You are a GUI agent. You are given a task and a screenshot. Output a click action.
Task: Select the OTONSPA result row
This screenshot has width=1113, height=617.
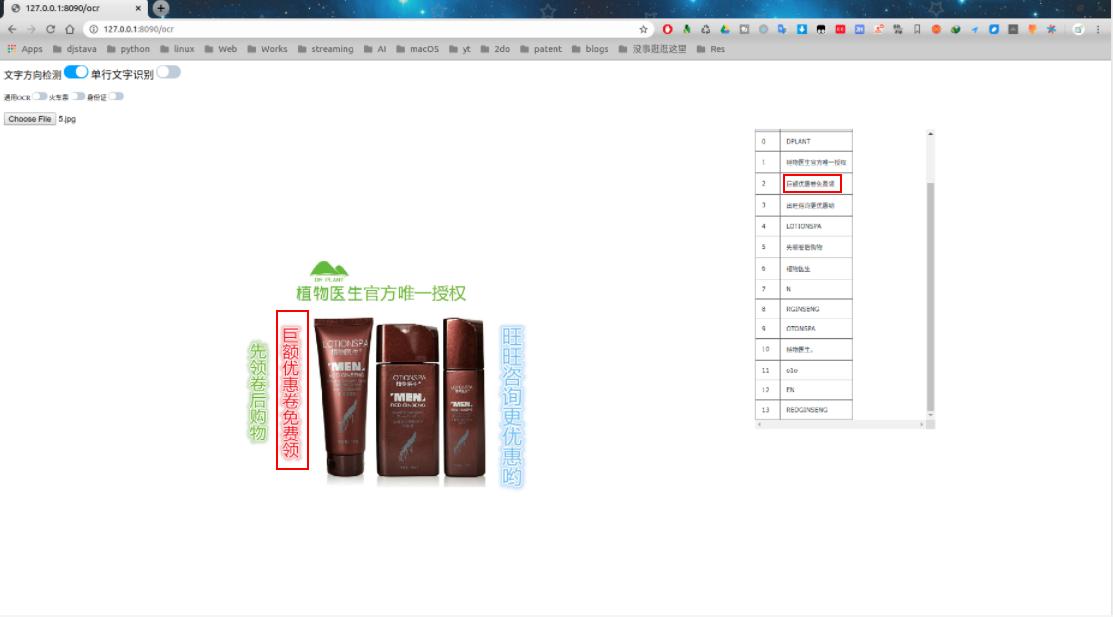point(804,329)
